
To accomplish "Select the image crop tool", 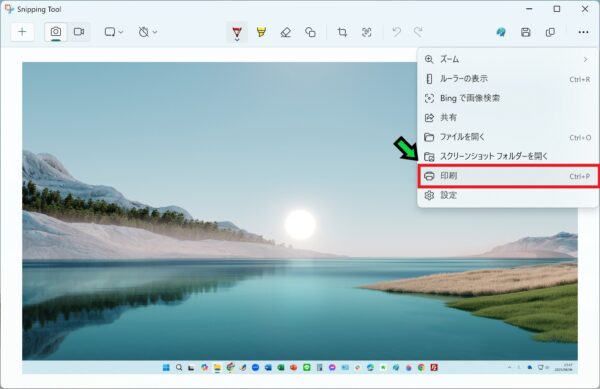I will point(342,33).
